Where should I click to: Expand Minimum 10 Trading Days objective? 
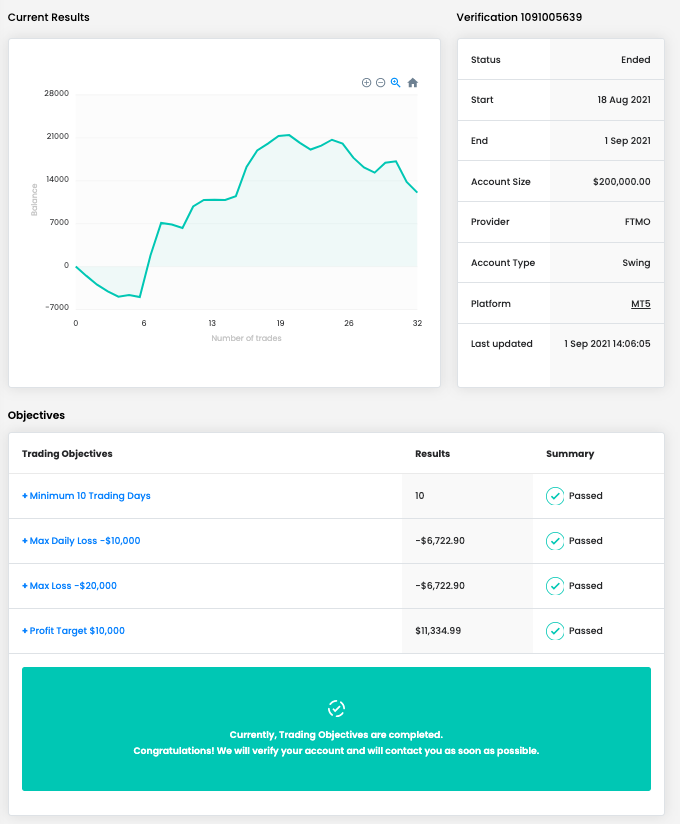click(x=86, y=496)
